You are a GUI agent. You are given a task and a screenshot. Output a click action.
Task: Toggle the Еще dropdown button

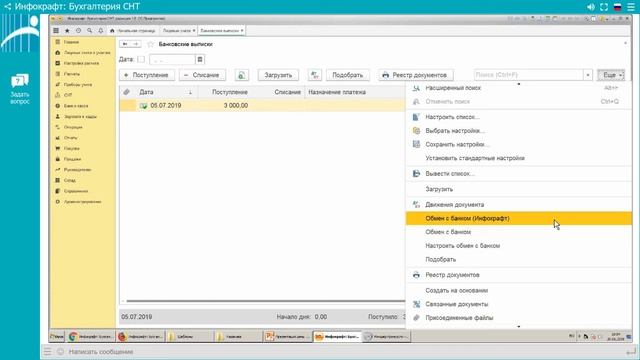(x=611, y=75)
